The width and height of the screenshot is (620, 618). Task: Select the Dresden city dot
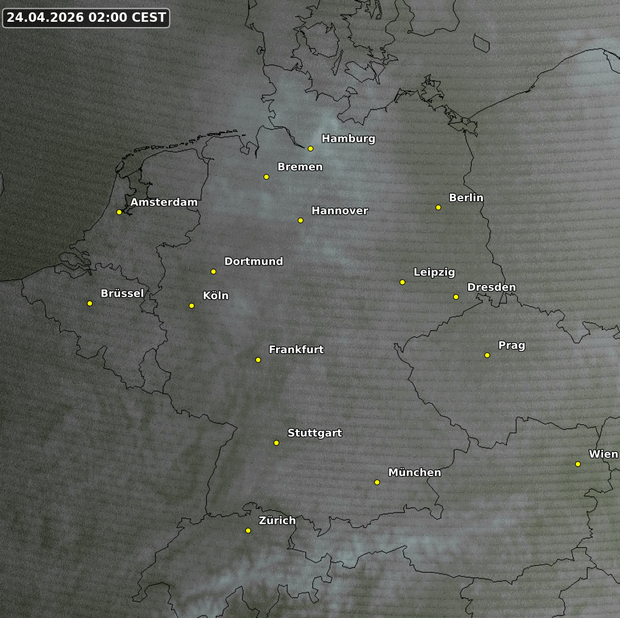click(456, 296)
